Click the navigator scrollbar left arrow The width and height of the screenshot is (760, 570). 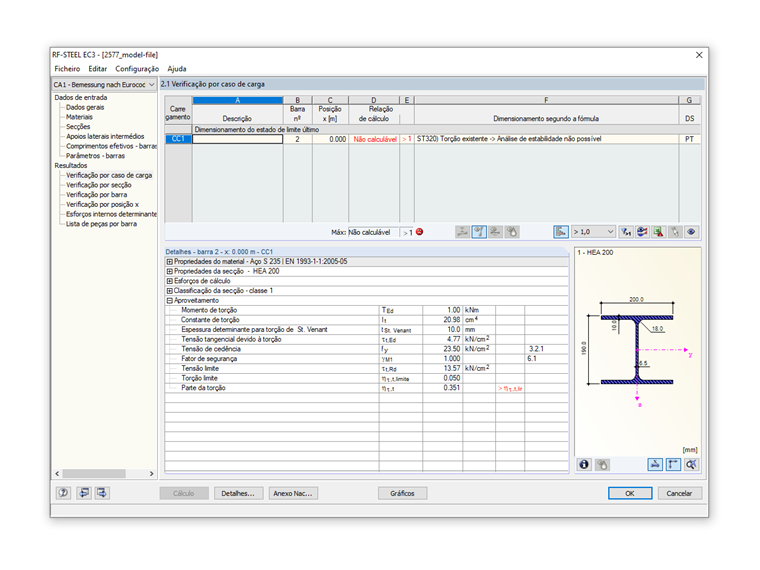(57, 474)
